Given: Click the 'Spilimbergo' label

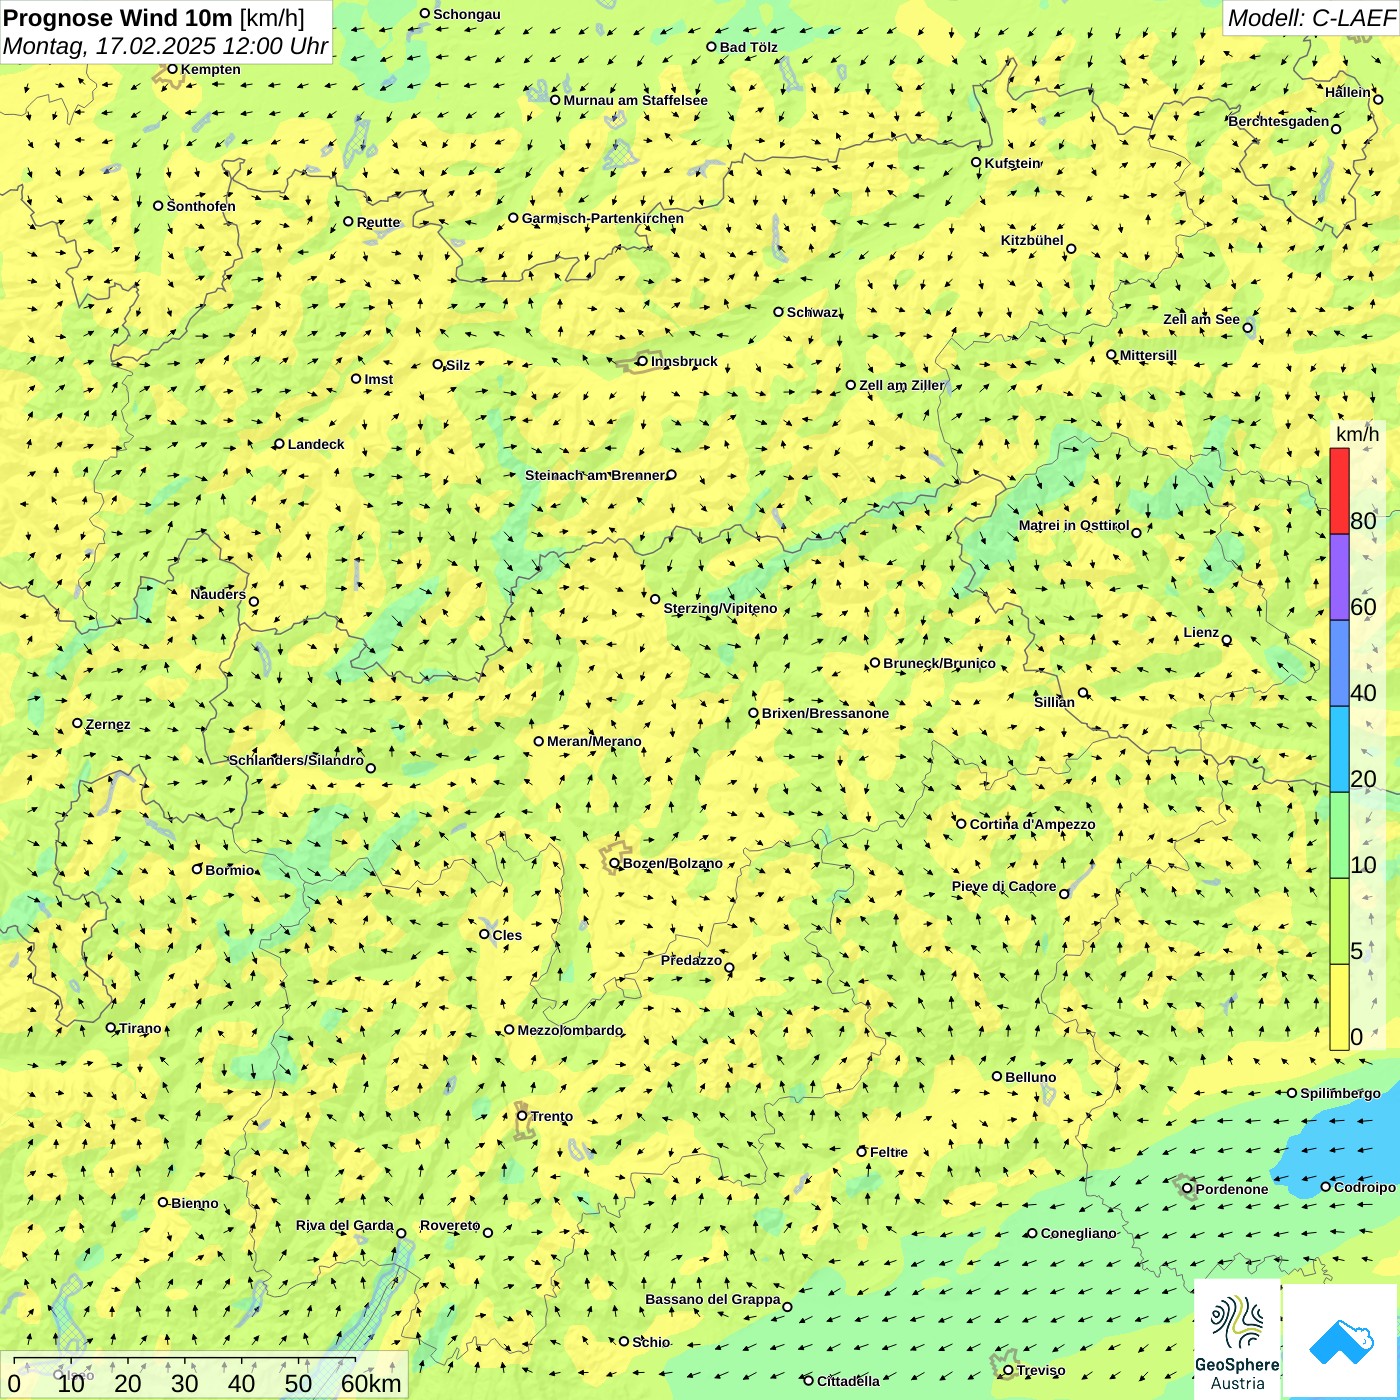Looking at the screenshot, I should tap(1340, 1093).
